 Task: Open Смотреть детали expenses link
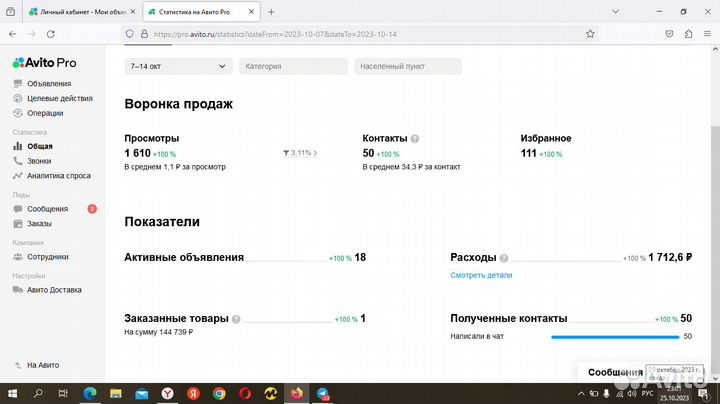481,275
